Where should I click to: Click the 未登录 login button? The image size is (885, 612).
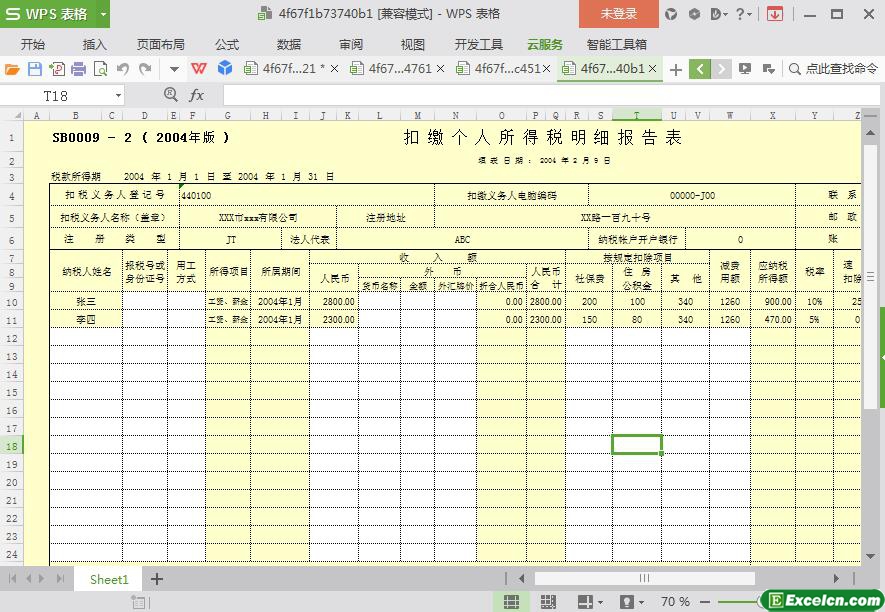[618, 14]
